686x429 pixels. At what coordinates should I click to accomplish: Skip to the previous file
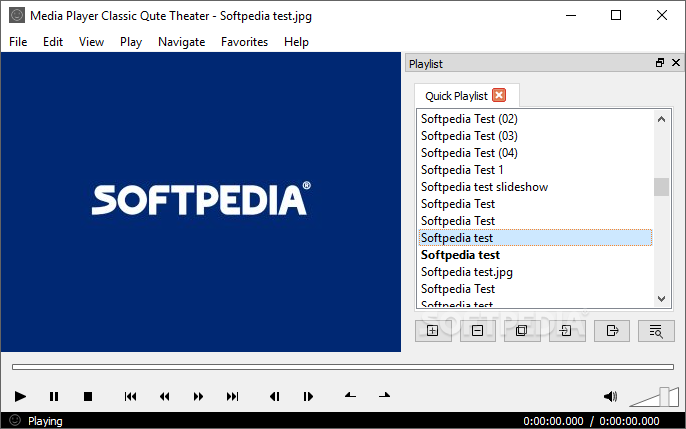130,397
